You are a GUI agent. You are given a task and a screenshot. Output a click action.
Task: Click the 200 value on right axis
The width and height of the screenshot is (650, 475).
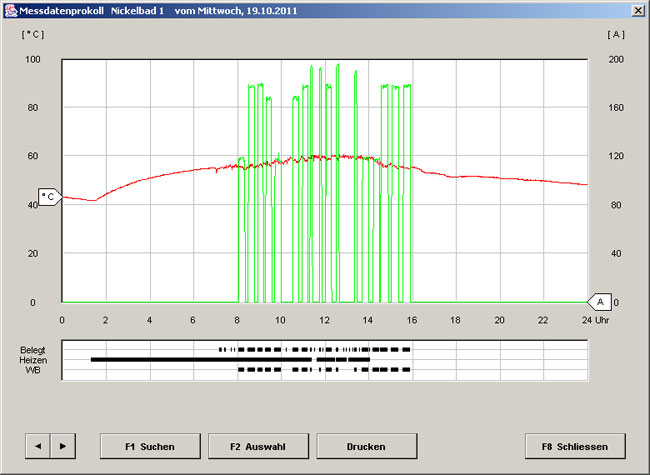point(616,59)
